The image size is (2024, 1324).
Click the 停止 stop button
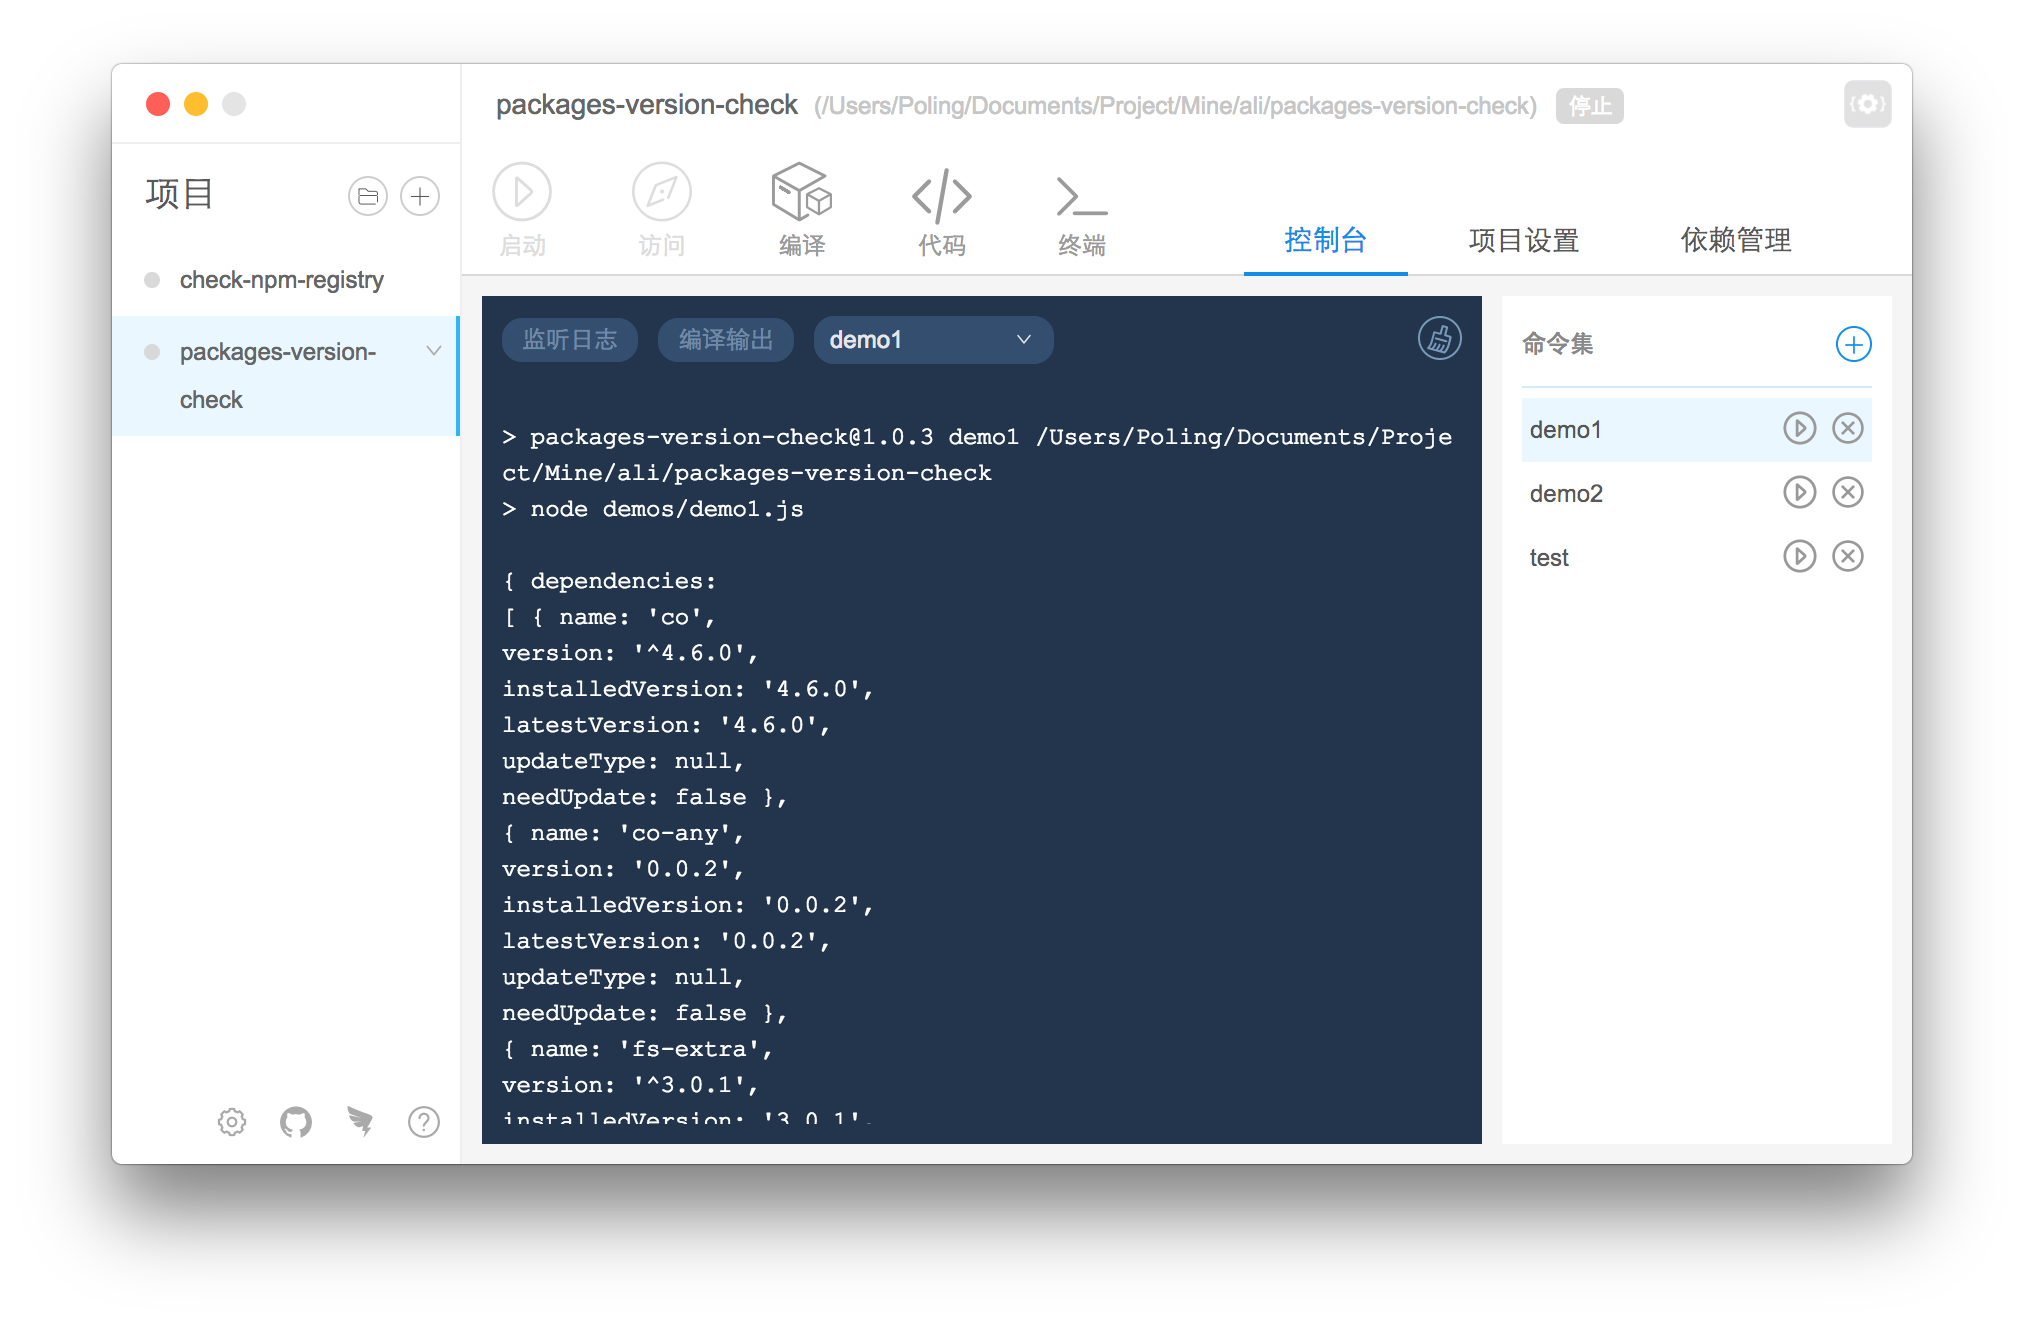(x=1589, y=106)
